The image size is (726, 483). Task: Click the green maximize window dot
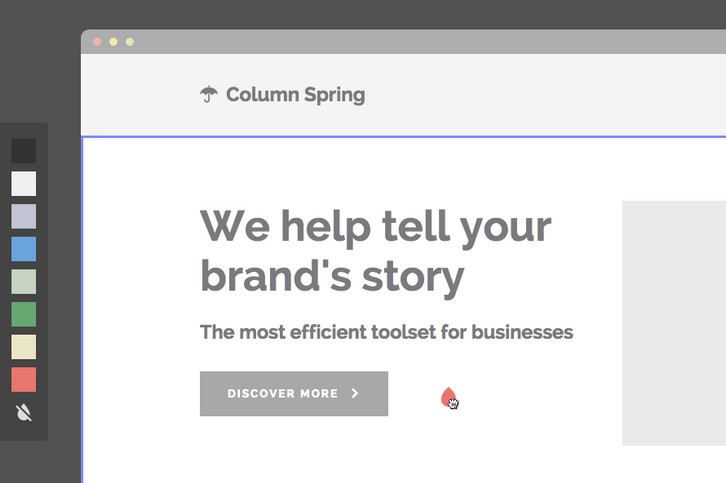coord(130,42)
